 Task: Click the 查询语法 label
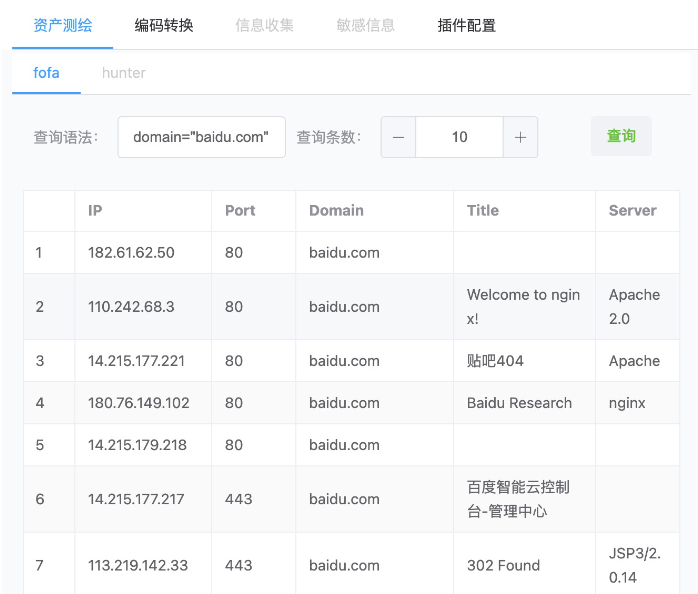pos(66,137)
